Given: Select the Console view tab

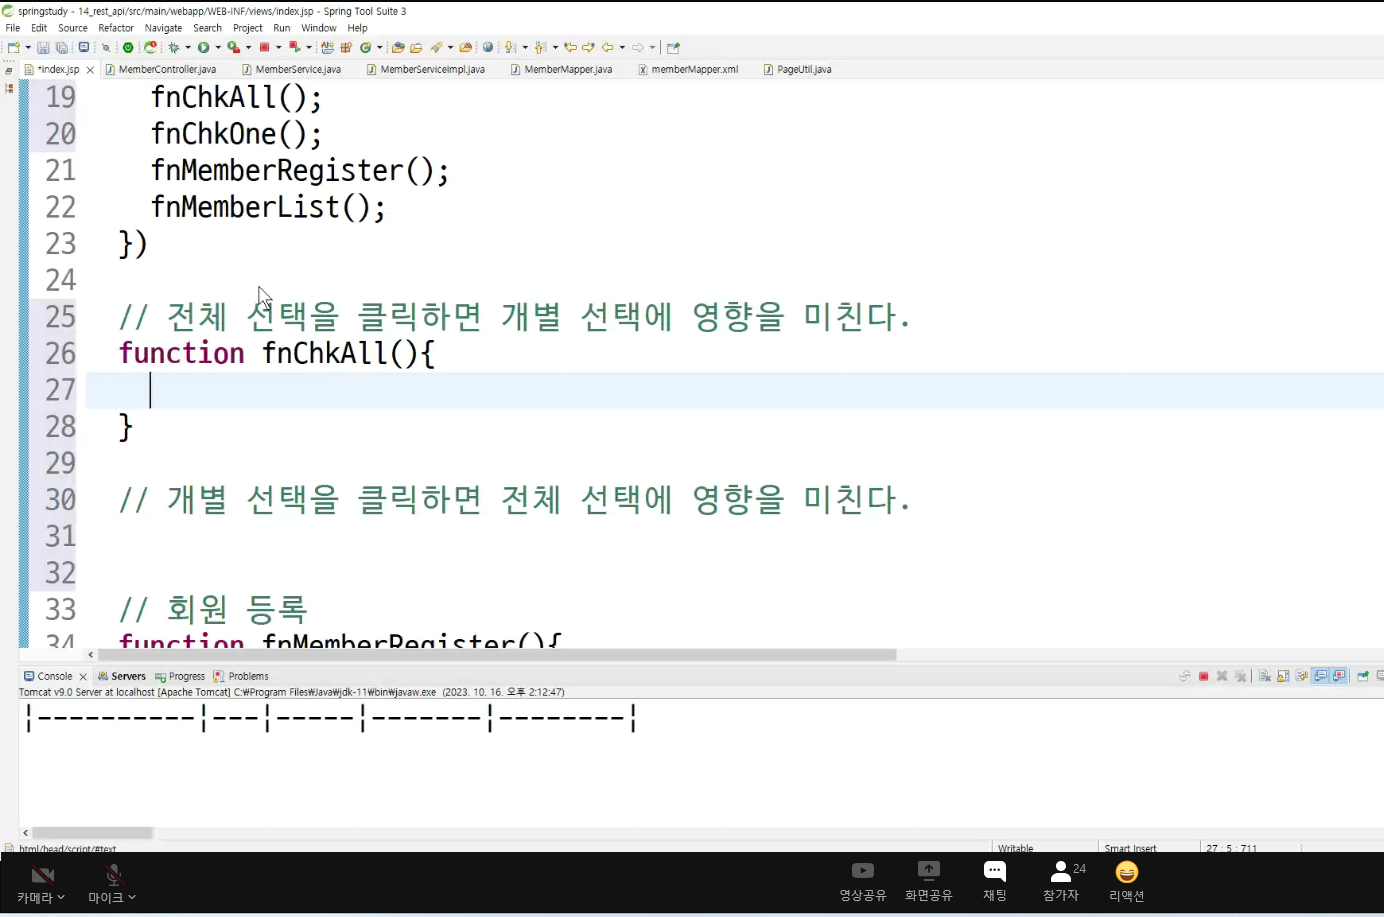Looking at the screenshot, I should [x=48, y=676].
